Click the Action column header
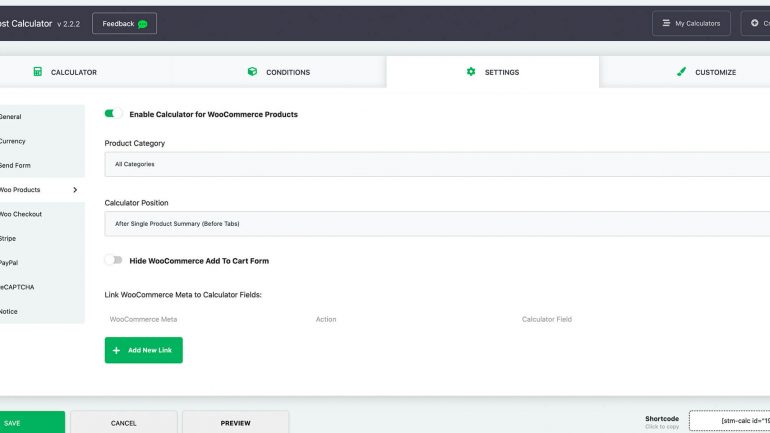The image size is (770, 433). click(326, 319)
